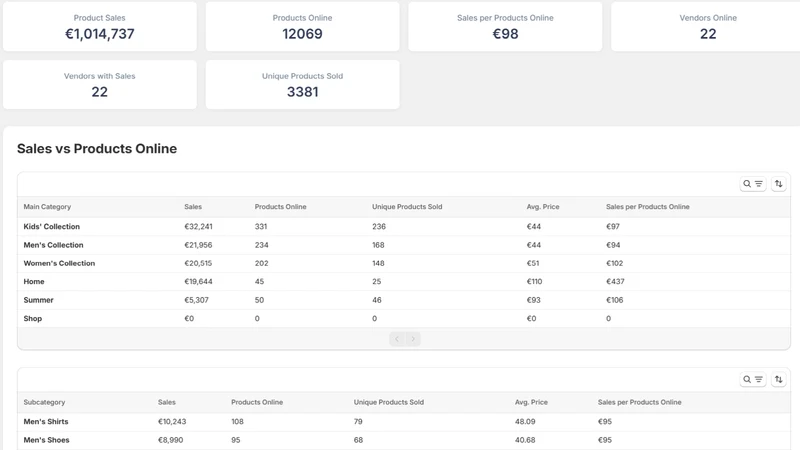Select the Women's Collection row
This screenshot has height=450, width=800.
click(x=404, y=263)
